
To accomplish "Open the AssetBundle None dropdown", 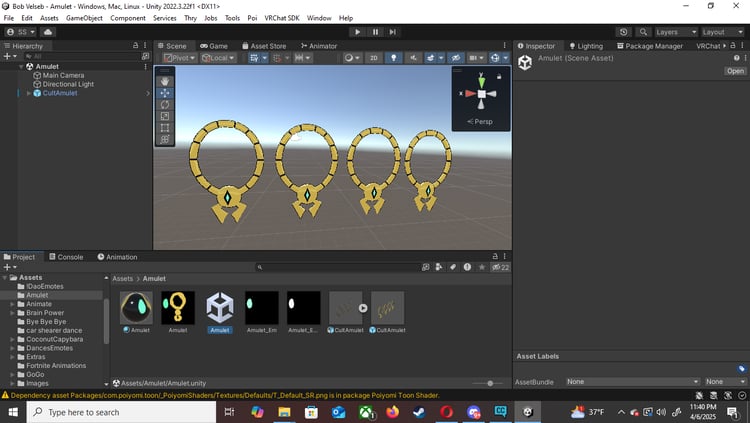I will (632, 381).
